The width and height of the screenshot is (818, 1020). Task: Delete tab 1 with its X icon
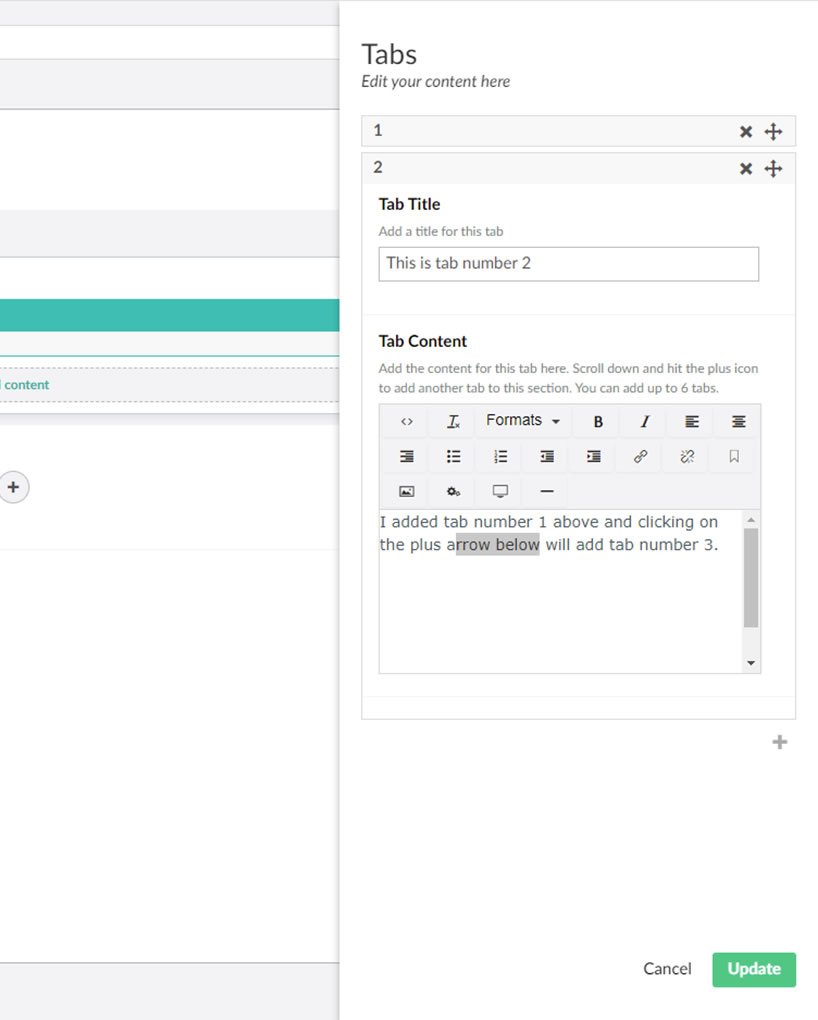click(x=746, y=132)
